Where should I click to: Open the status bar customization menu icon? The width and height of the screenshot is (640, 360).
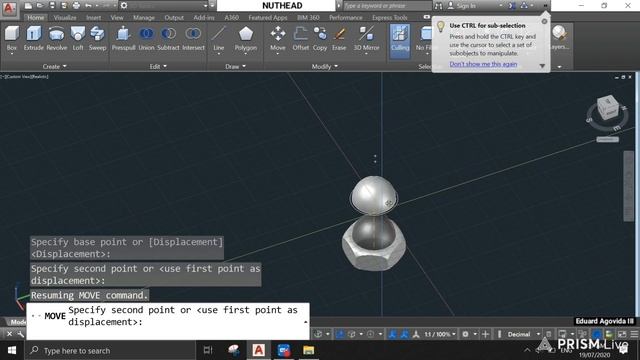pos(634,334)
